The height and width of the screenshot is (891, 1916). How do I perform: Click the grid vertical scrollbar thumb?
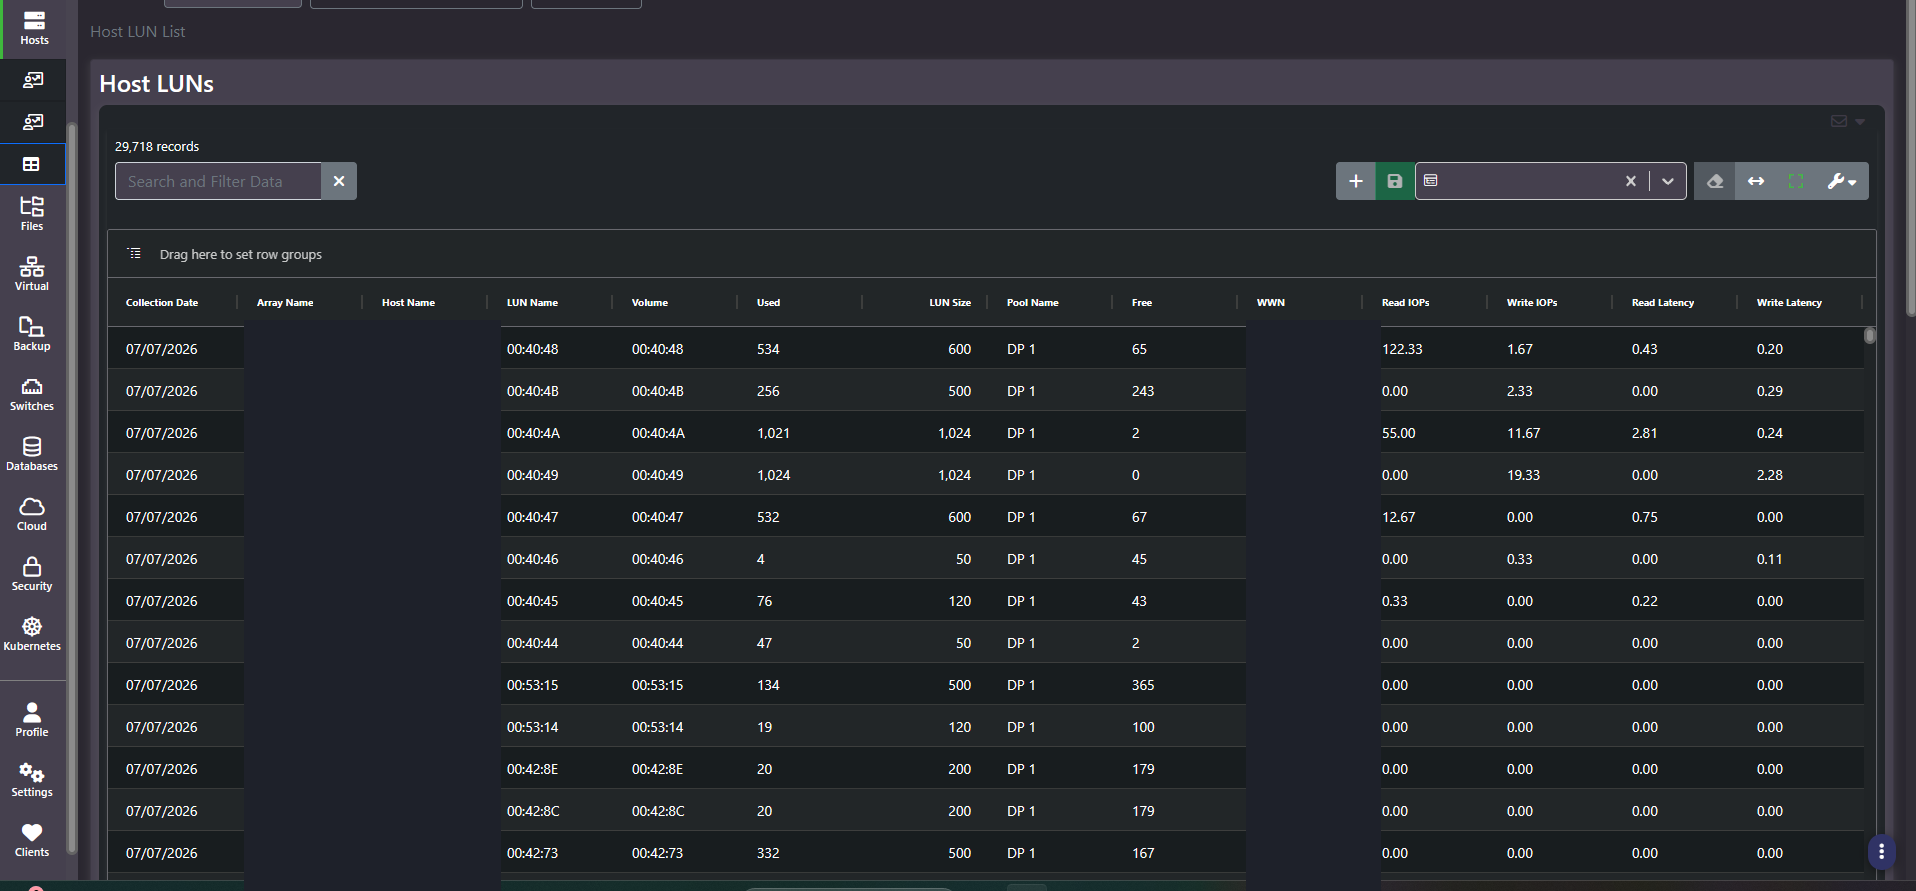click(x=1870, y=336)
